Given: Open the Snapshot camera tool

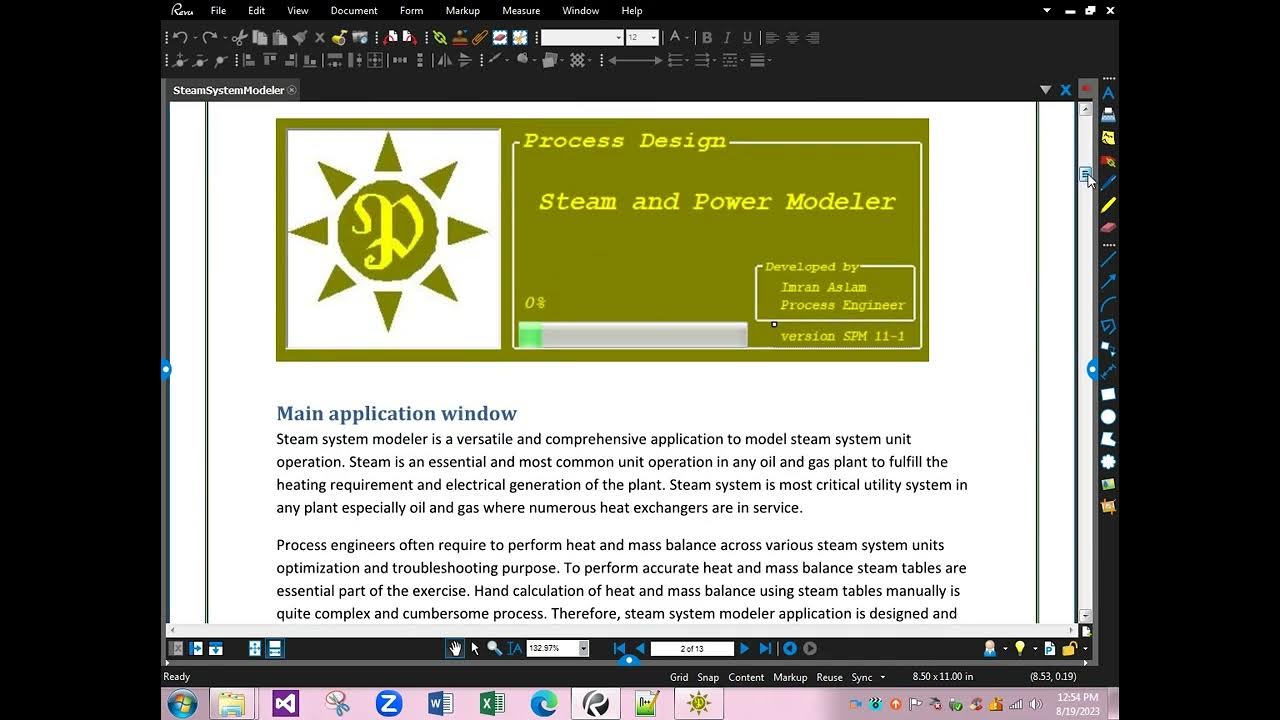Looking at the screenshot, I should pyautogui.click(x=360, y=38).
